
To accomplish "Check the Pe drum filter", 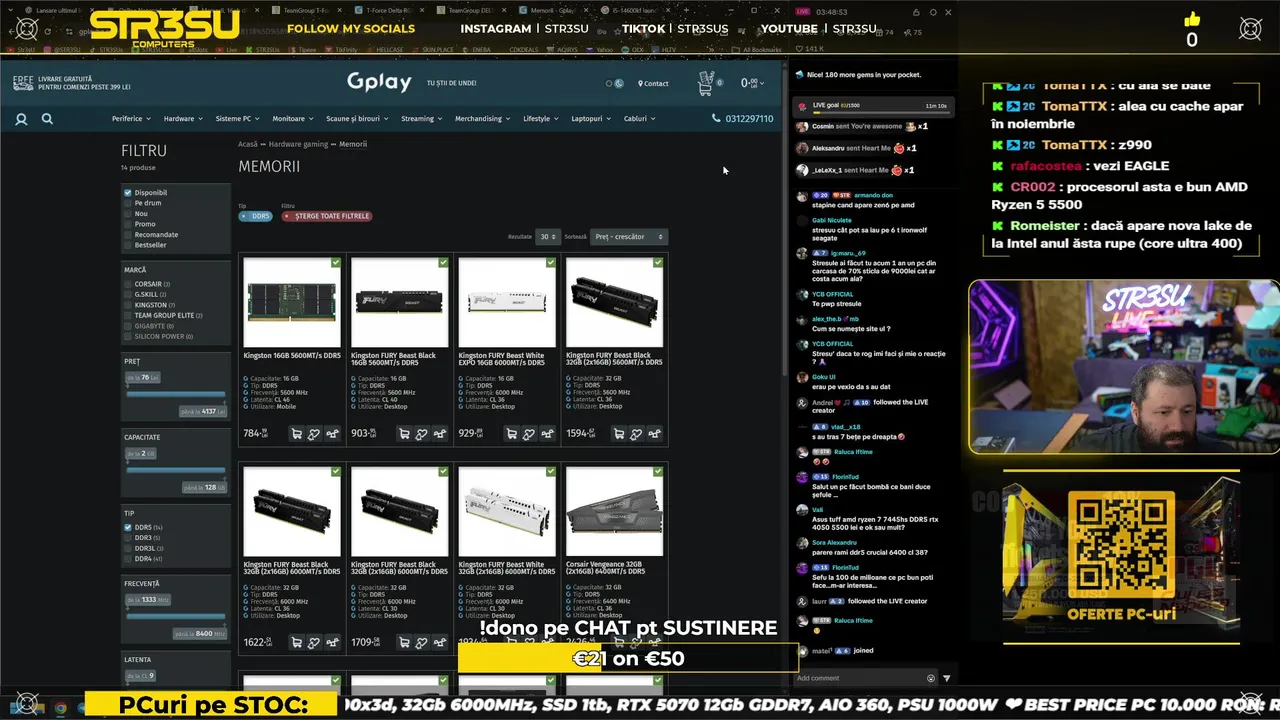I will pos(128,203).
